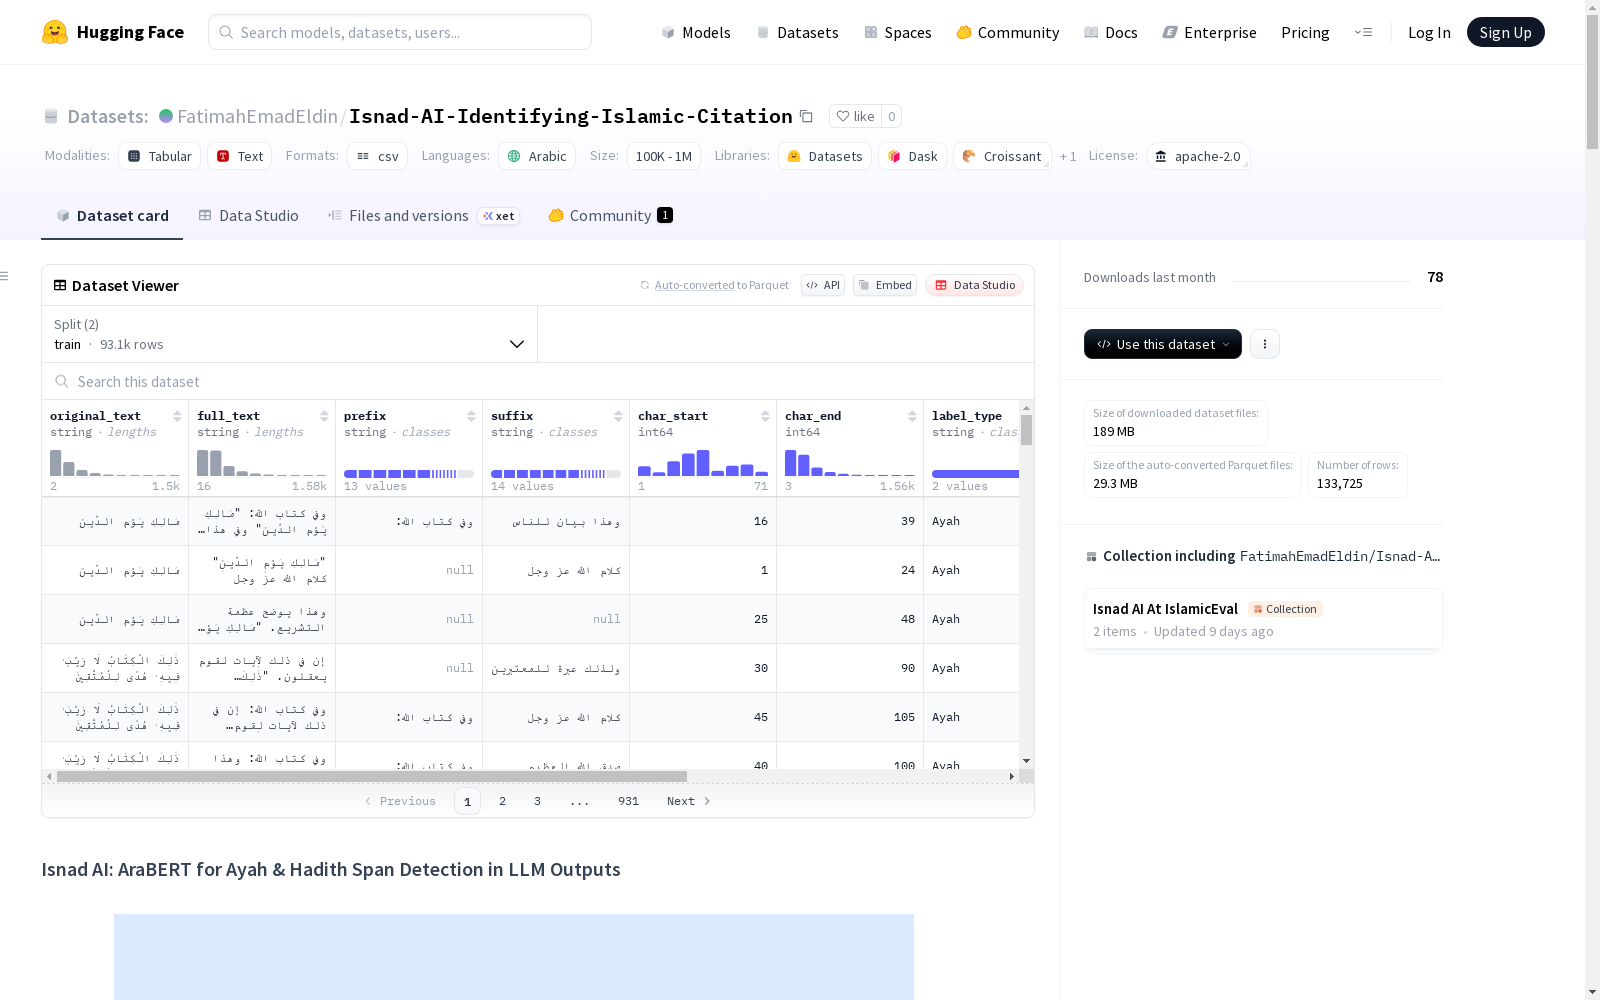Viewport: 1600px width, 1000px height.
Task: Open the Files and versions tab
Action: [x=424, y=215]
